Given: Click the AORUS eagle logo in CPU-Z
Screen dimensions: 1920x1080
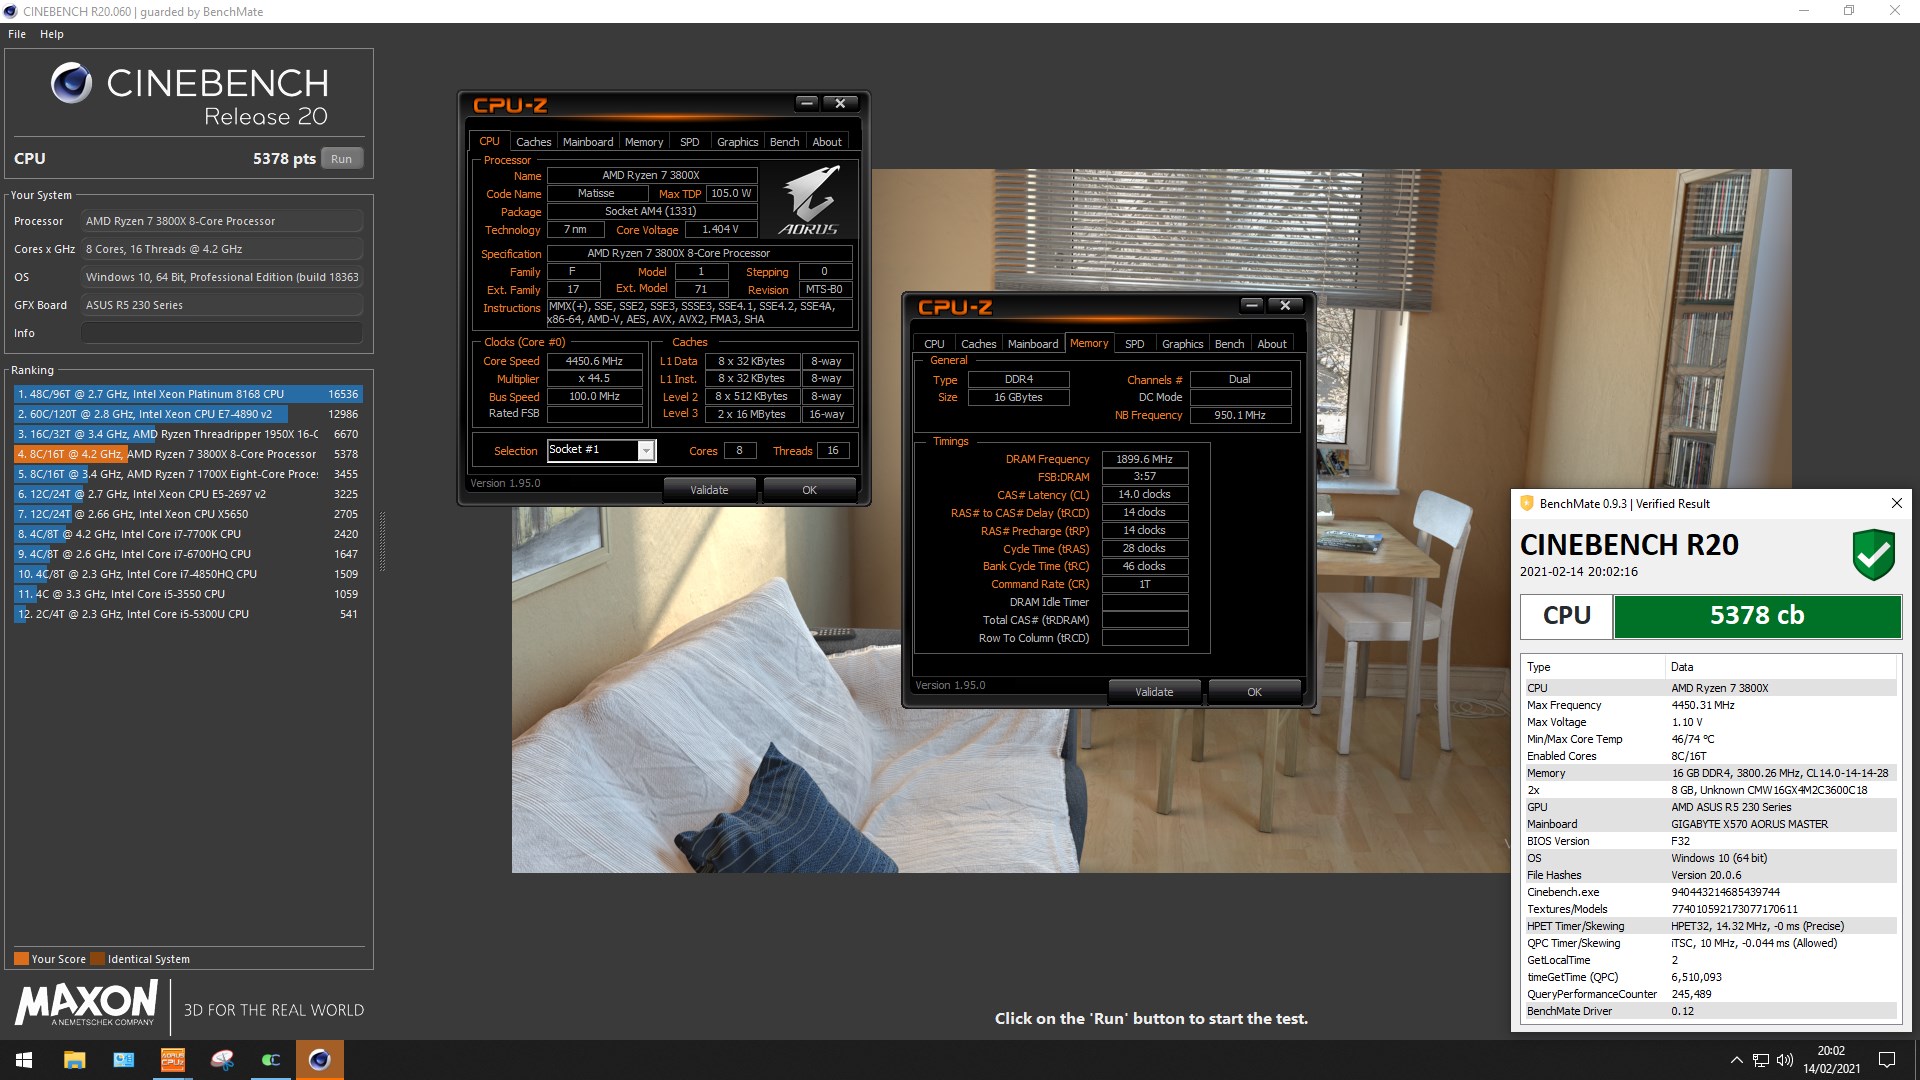Looking at the screenshot, I should pyautogui.click(x=809, y=199).
